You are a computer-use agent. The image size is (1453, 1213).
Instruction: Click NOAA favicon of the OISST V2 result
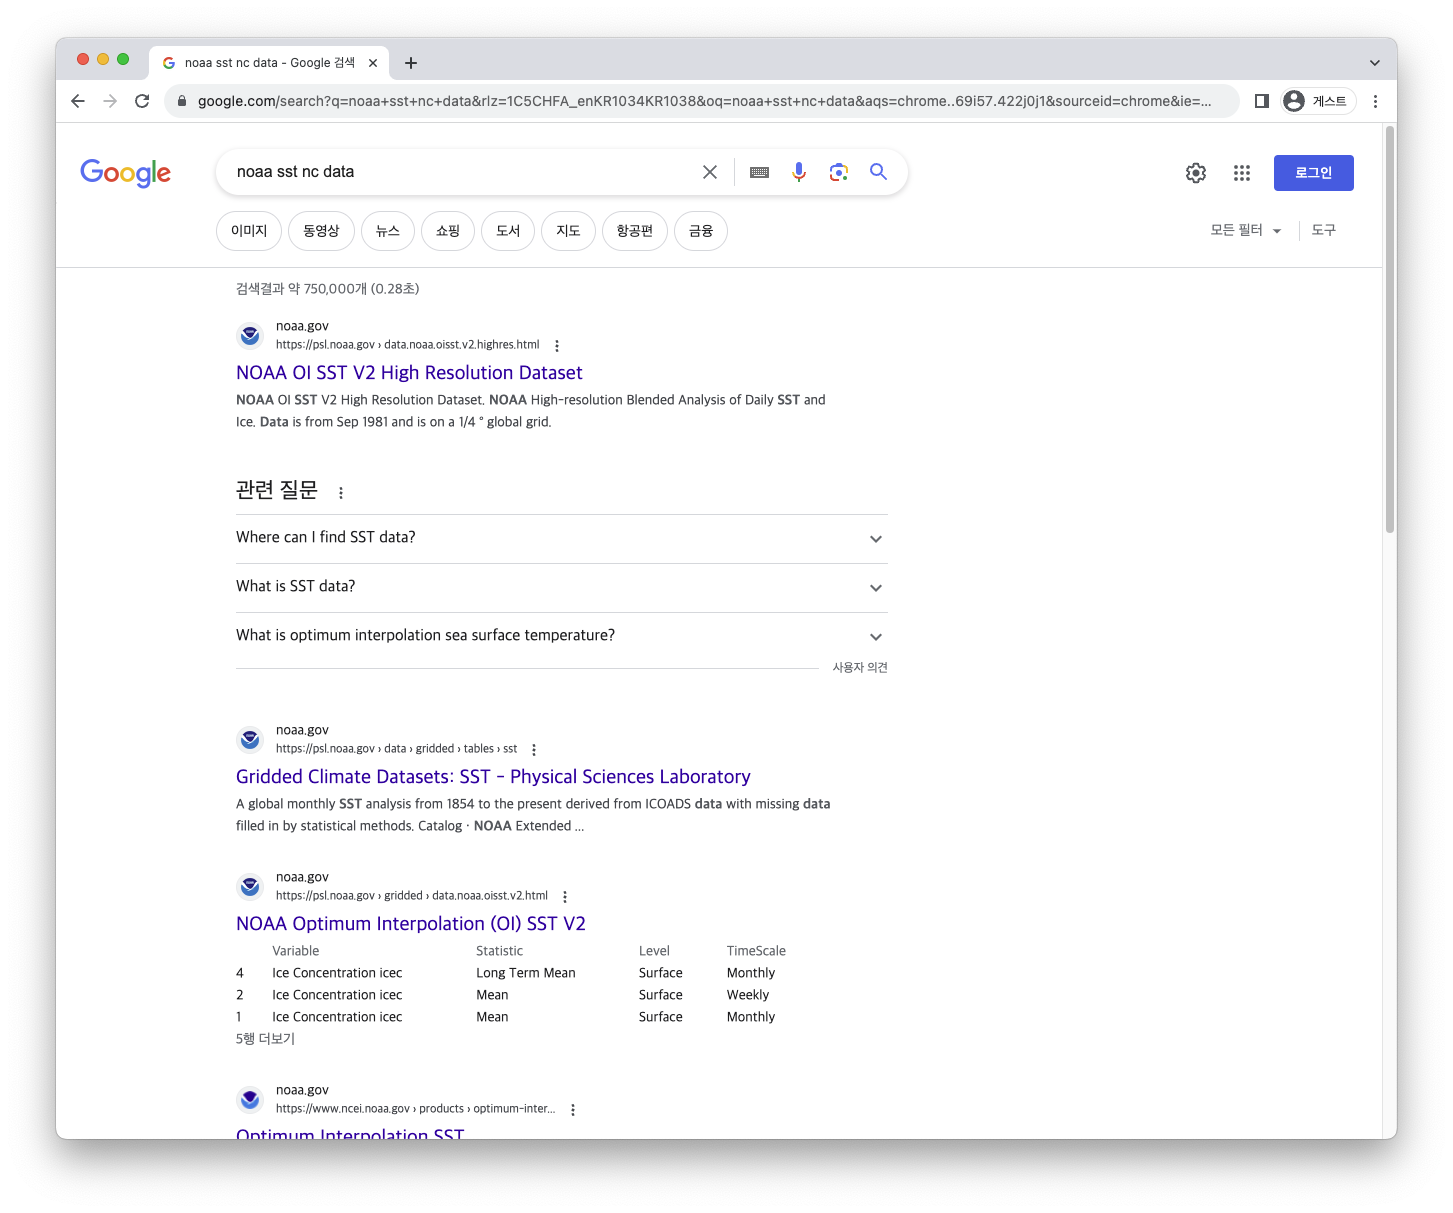pos(250,887)
